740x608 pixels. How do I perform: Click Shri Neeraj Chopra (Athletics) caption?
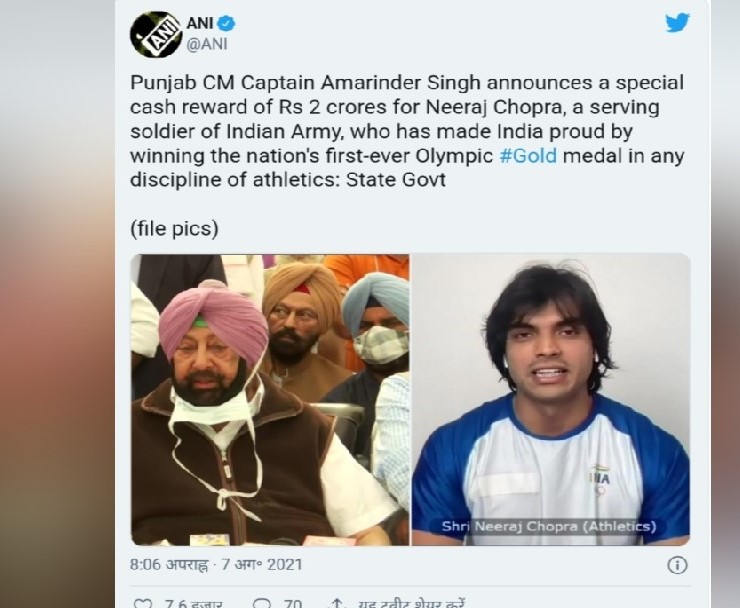click(549, 526)
